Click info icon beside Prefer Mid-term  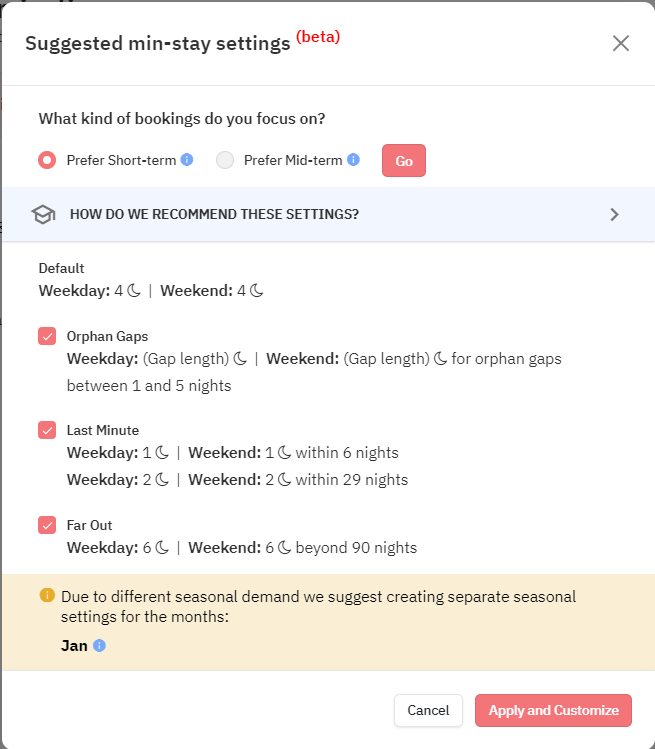(x=353, y=160)
